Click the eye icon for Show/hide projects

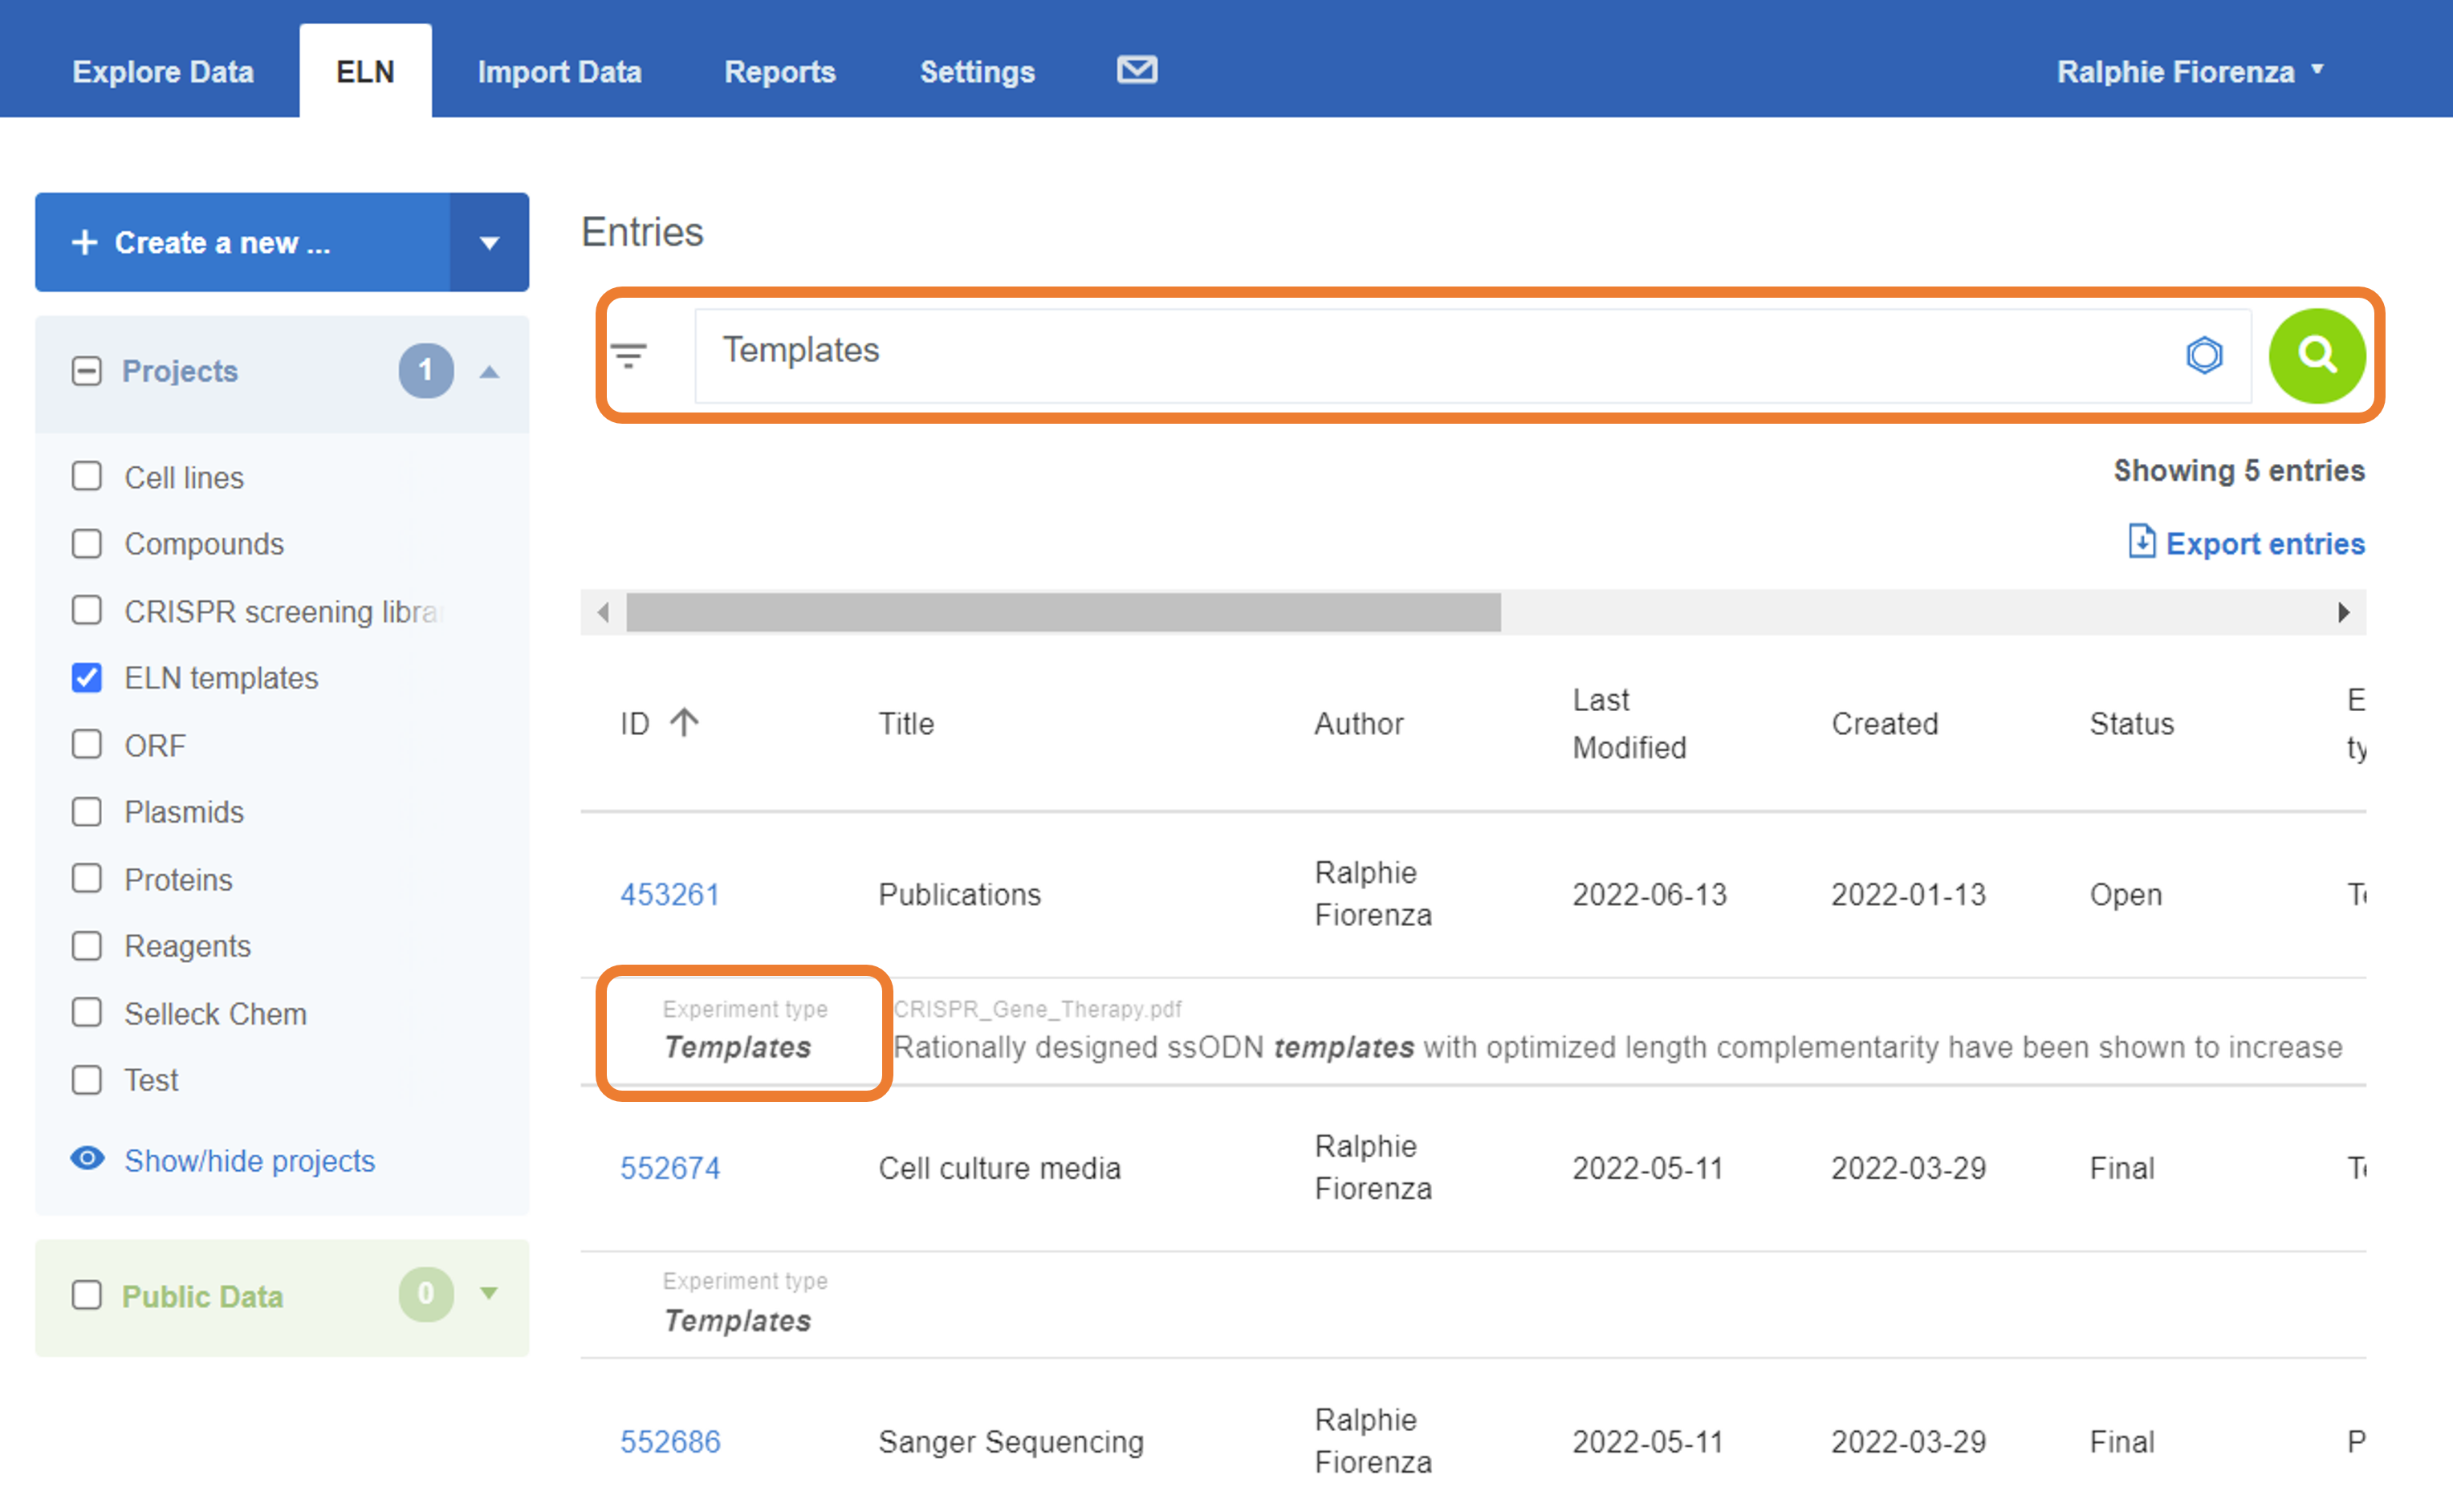pyautogui.click(x=87, y=1159)
